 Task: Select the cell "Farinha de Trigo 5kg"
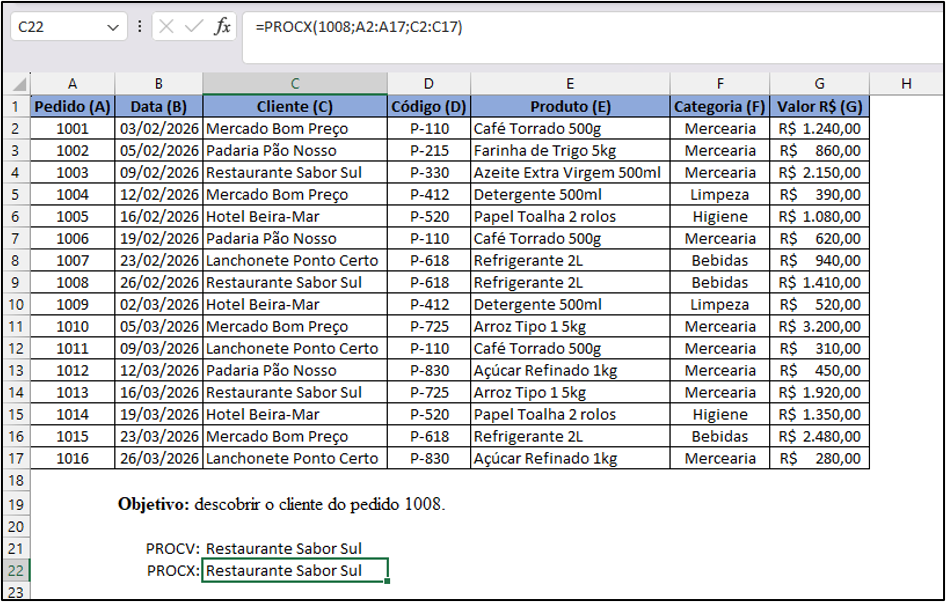(570, 151)
